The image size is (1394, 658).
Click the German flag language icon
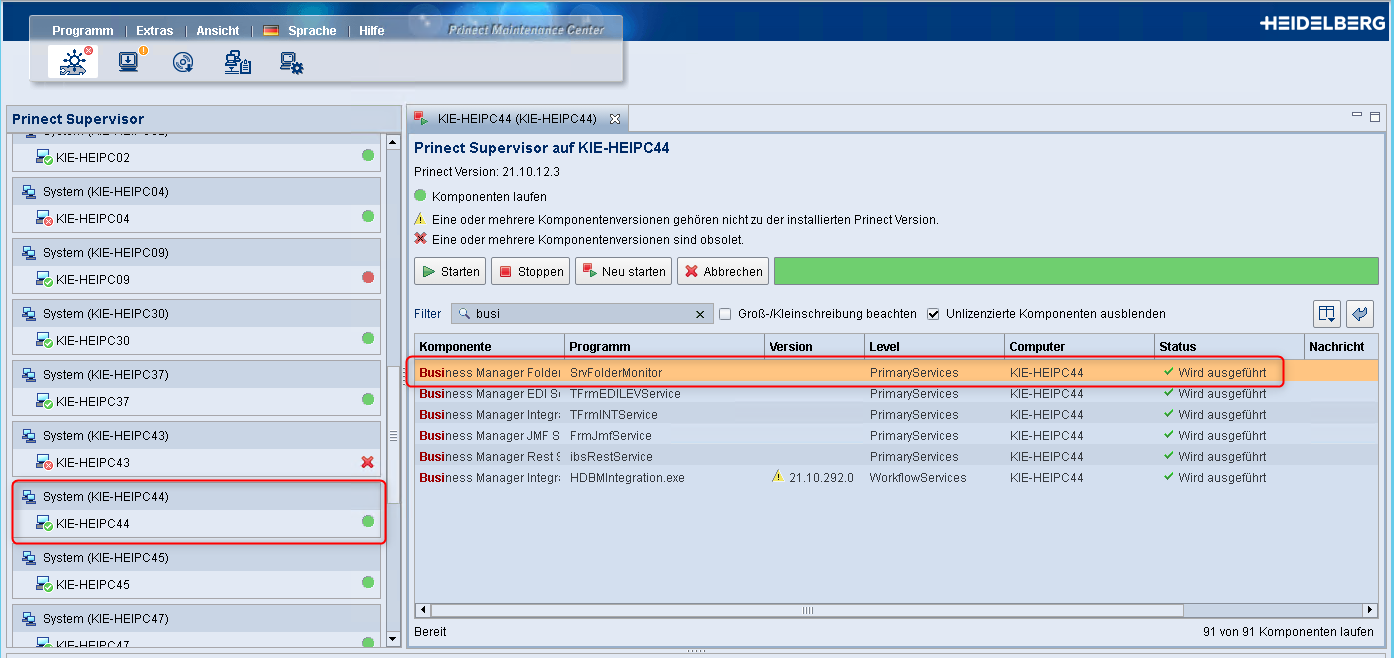[271, 31]
